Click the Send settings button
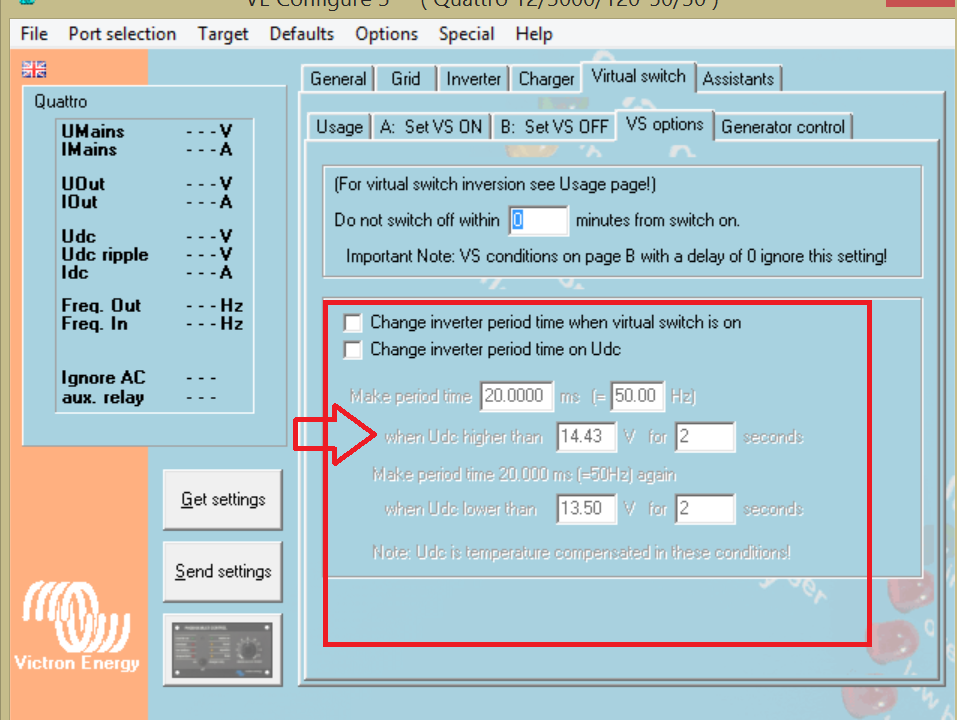957x720 pixels. click(x=223, y=572)
